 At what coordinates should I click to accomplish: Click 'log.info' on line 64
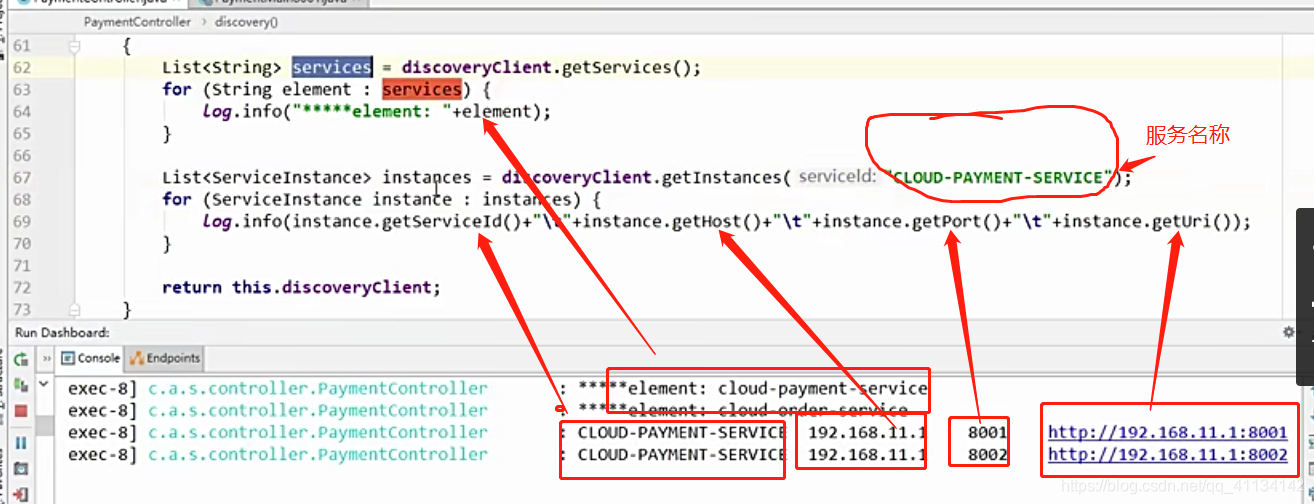[242, 111]
